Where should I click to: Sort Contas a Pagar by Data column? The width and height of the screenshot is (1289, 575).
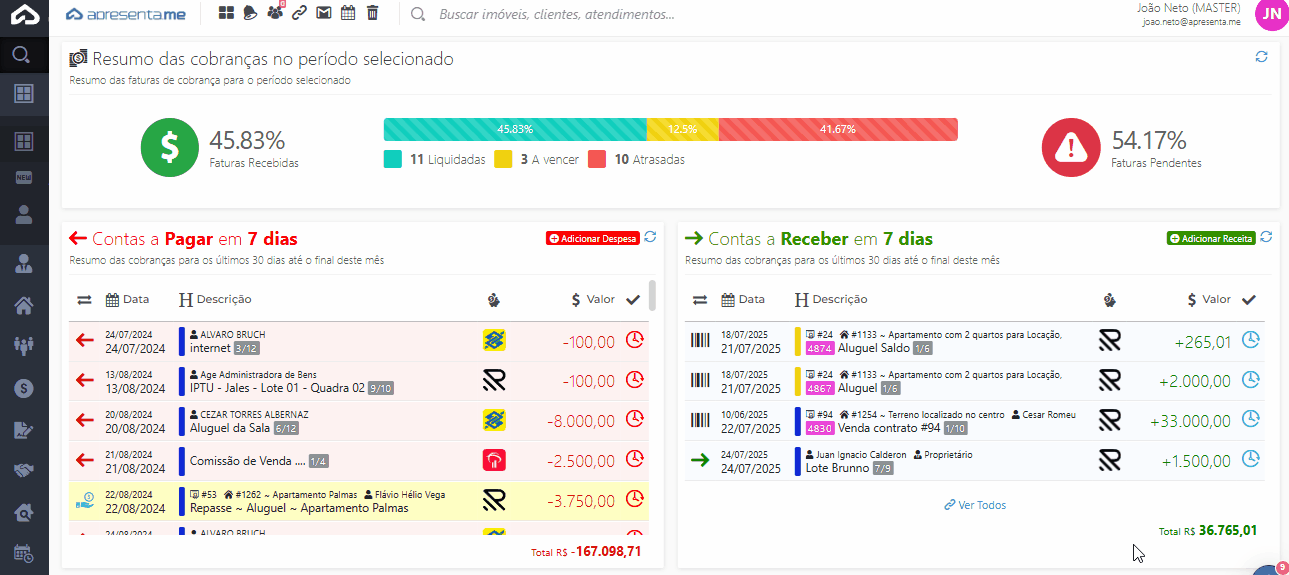point(128,299)
